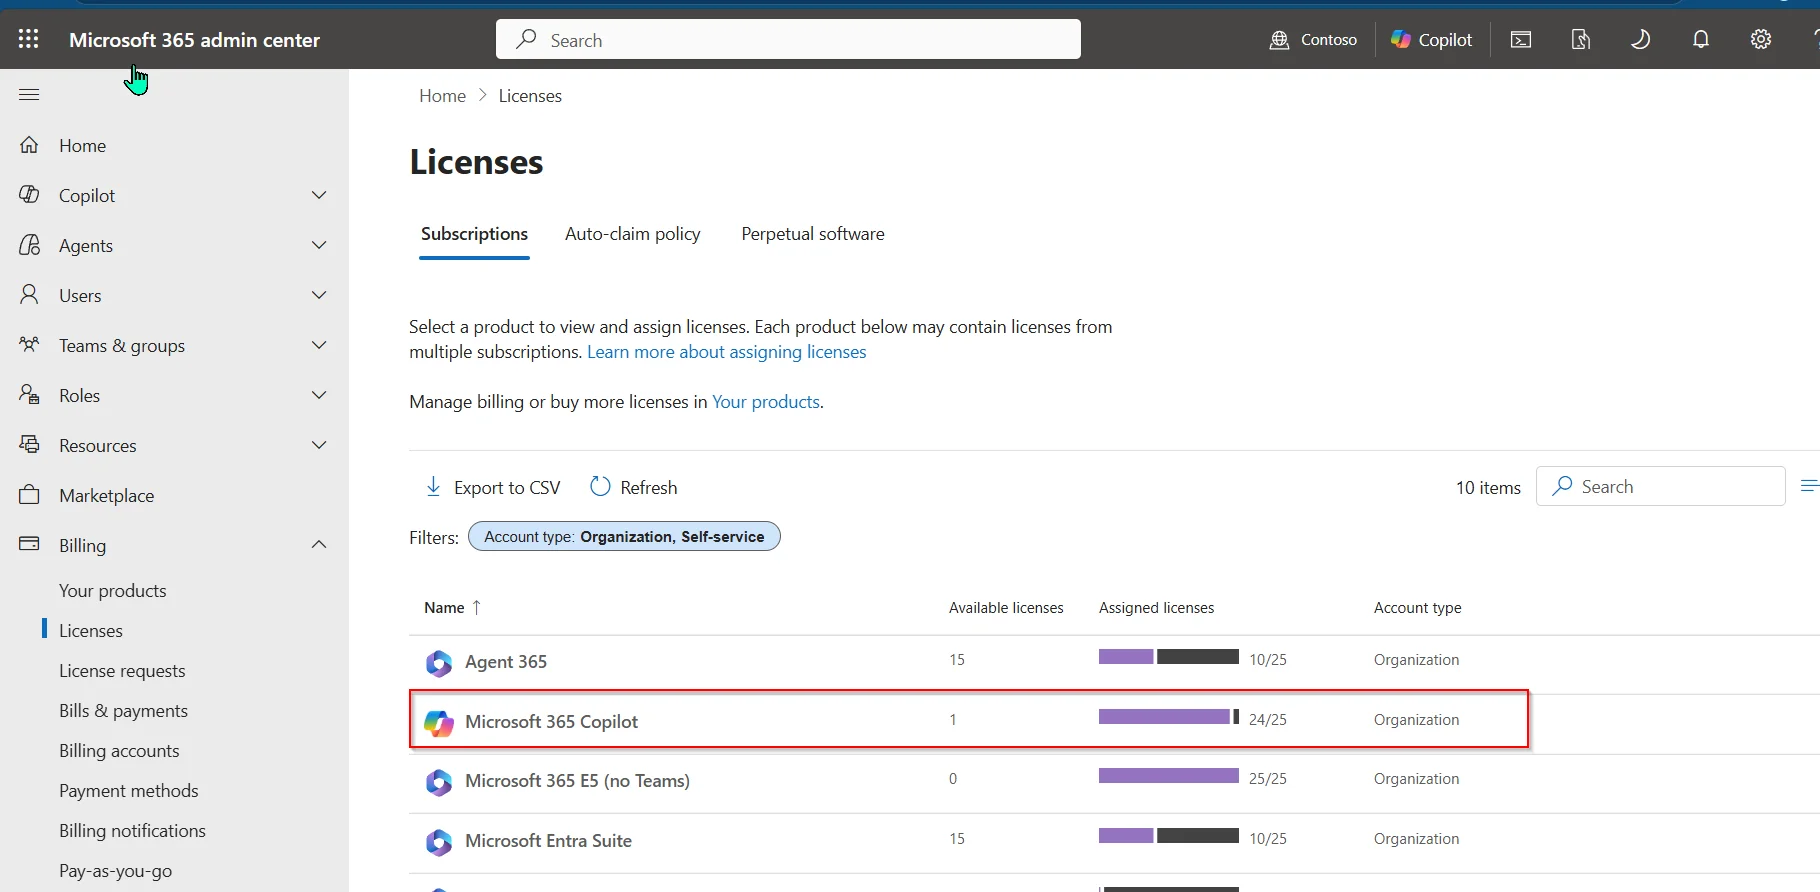Click the Agent 365 product icon
The width and height of the screenshot is (1820, 892).
[x=438, y=663]
